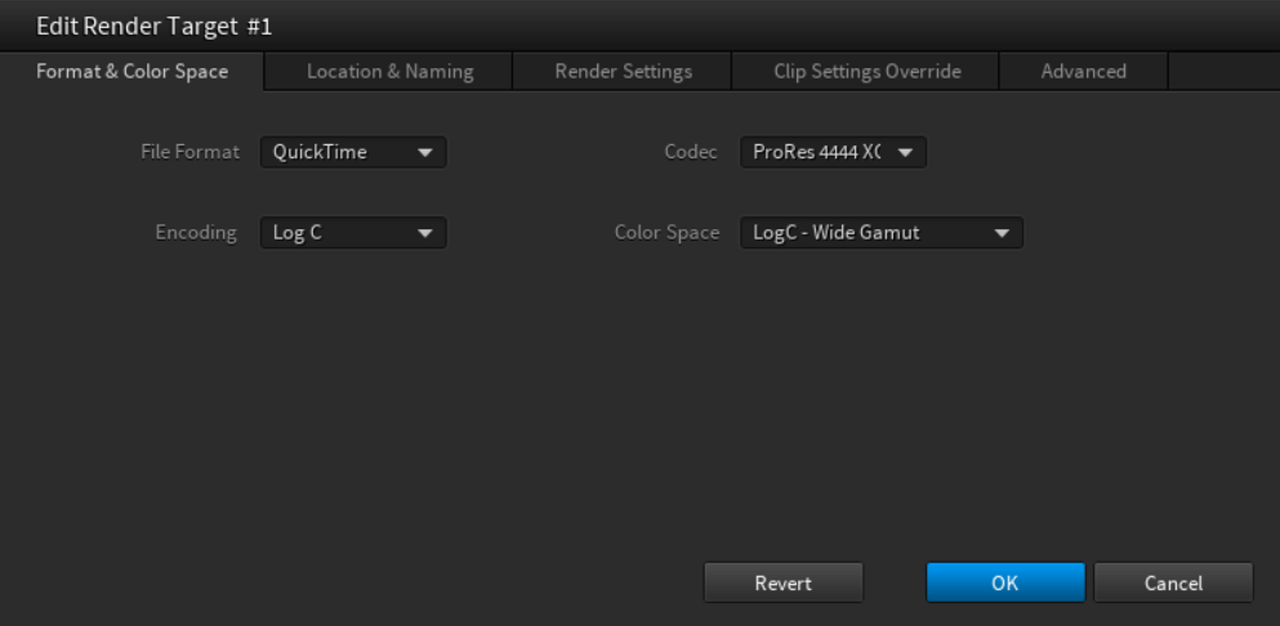
Task: Click the 'File Format' label text
Action: [x=190, y=152]
